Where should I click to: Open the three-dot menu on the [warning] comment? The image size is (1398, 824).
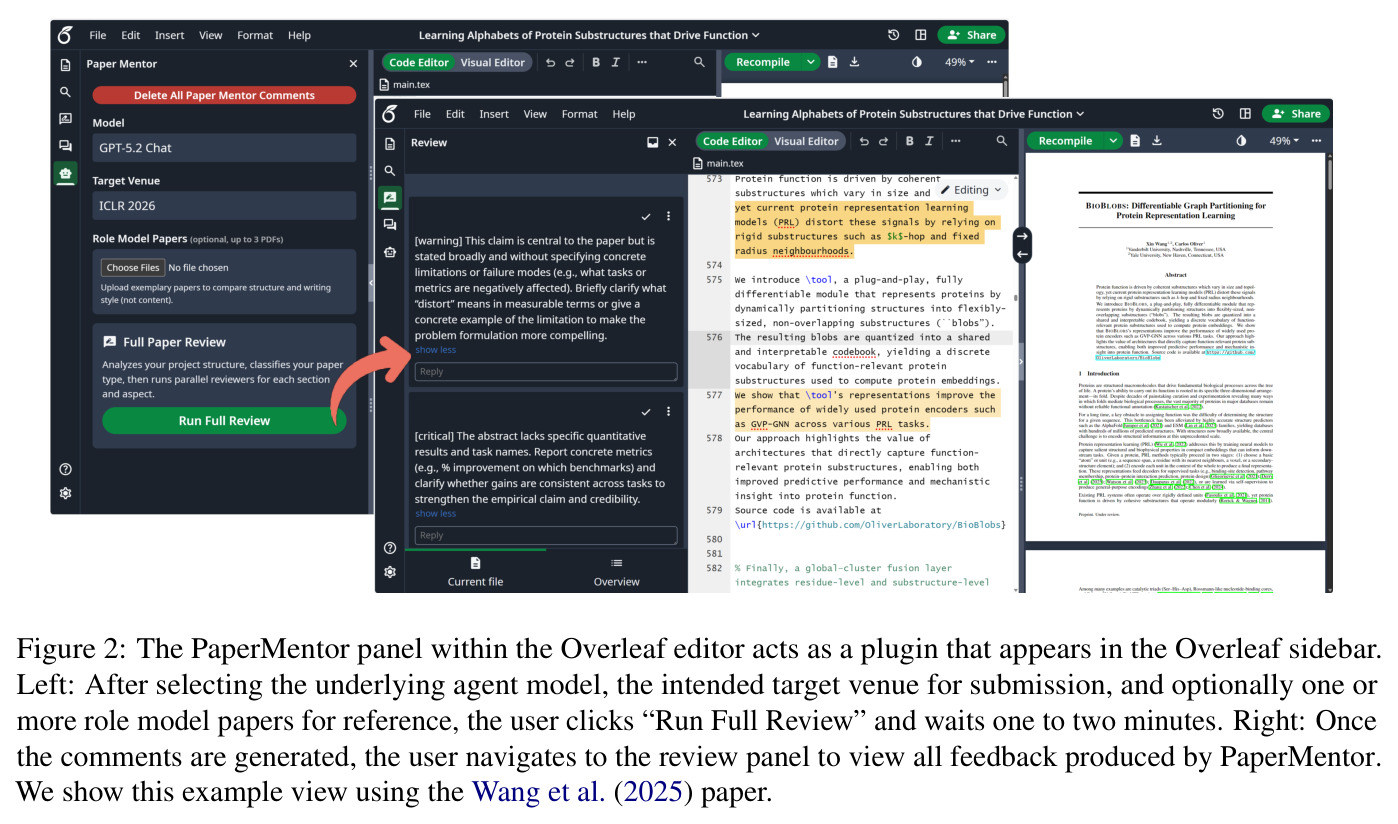pyautogui.click(x=669, y=216)
